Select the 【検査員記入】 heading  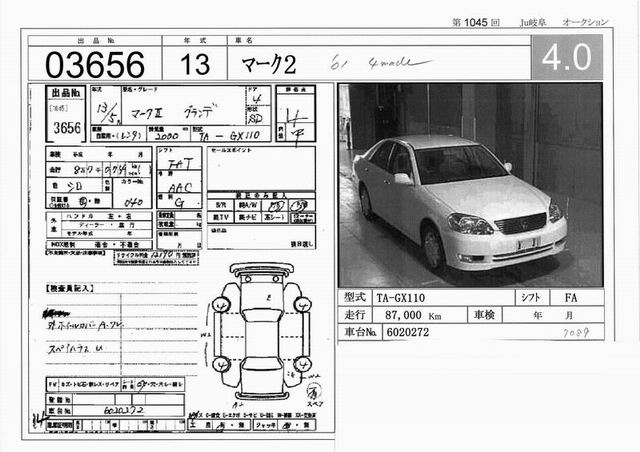pyautogui.click(x=70, y=289)
